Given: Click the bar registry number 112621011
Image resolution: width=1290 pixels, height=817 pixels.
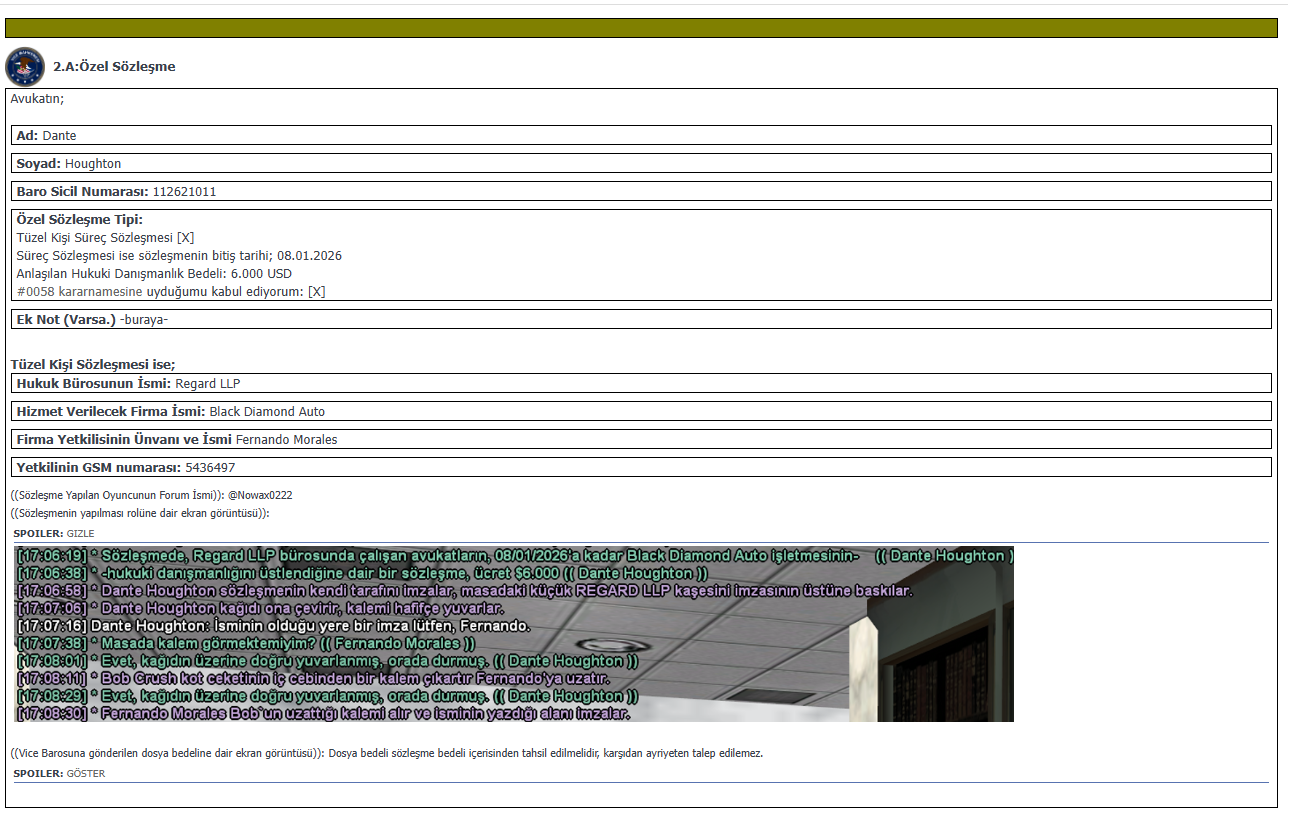Looking at the screenshot, I should point(184,192).
